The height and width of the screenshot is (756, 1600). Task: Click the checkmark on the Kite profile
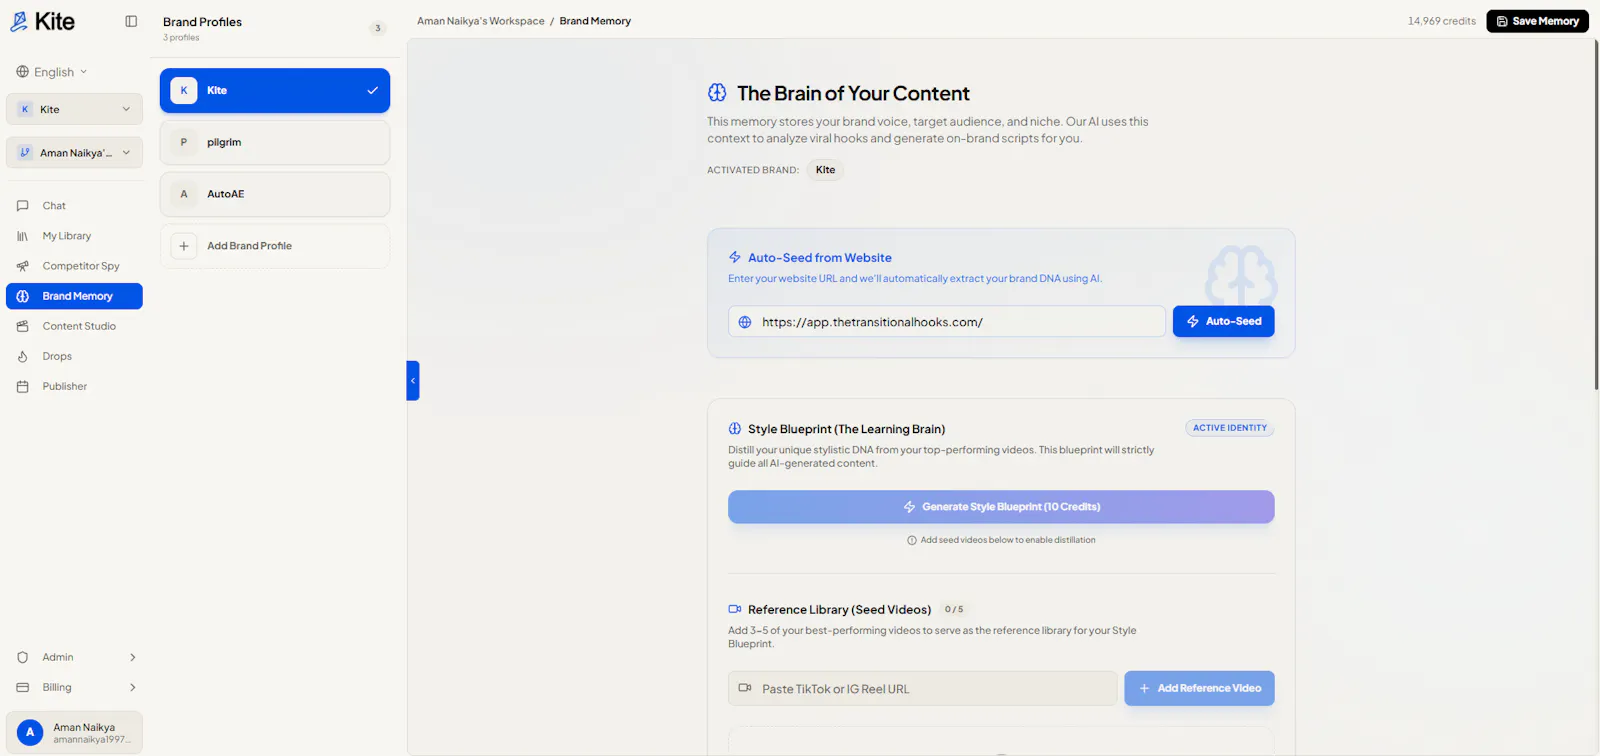pos(372,90)
